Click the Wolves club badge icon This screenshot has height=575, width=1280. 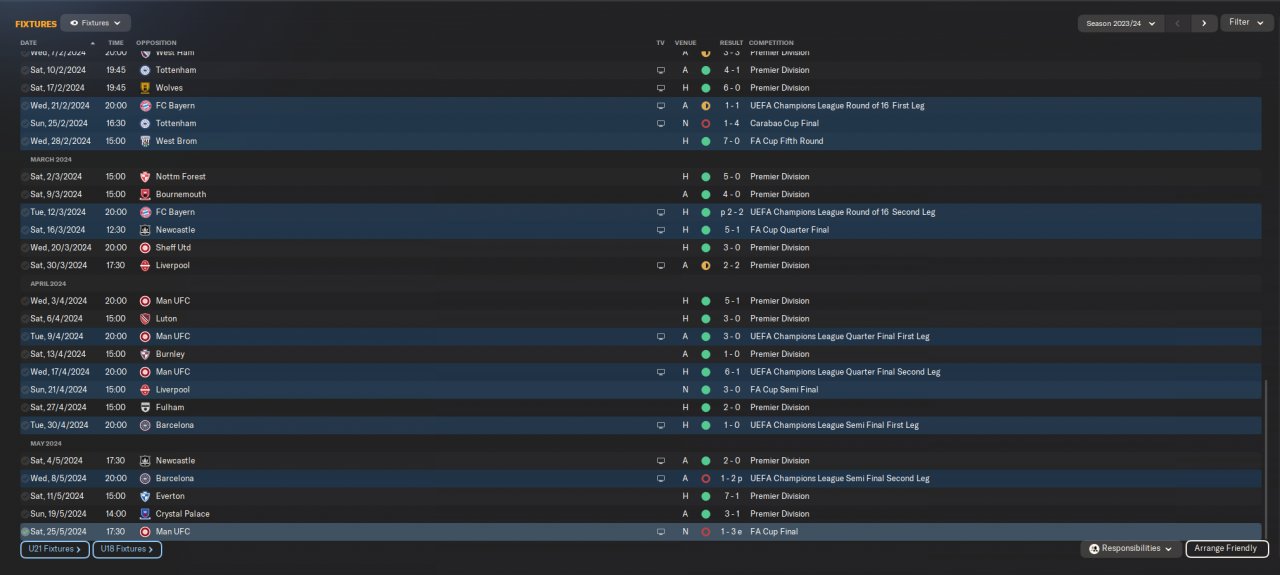145,88
